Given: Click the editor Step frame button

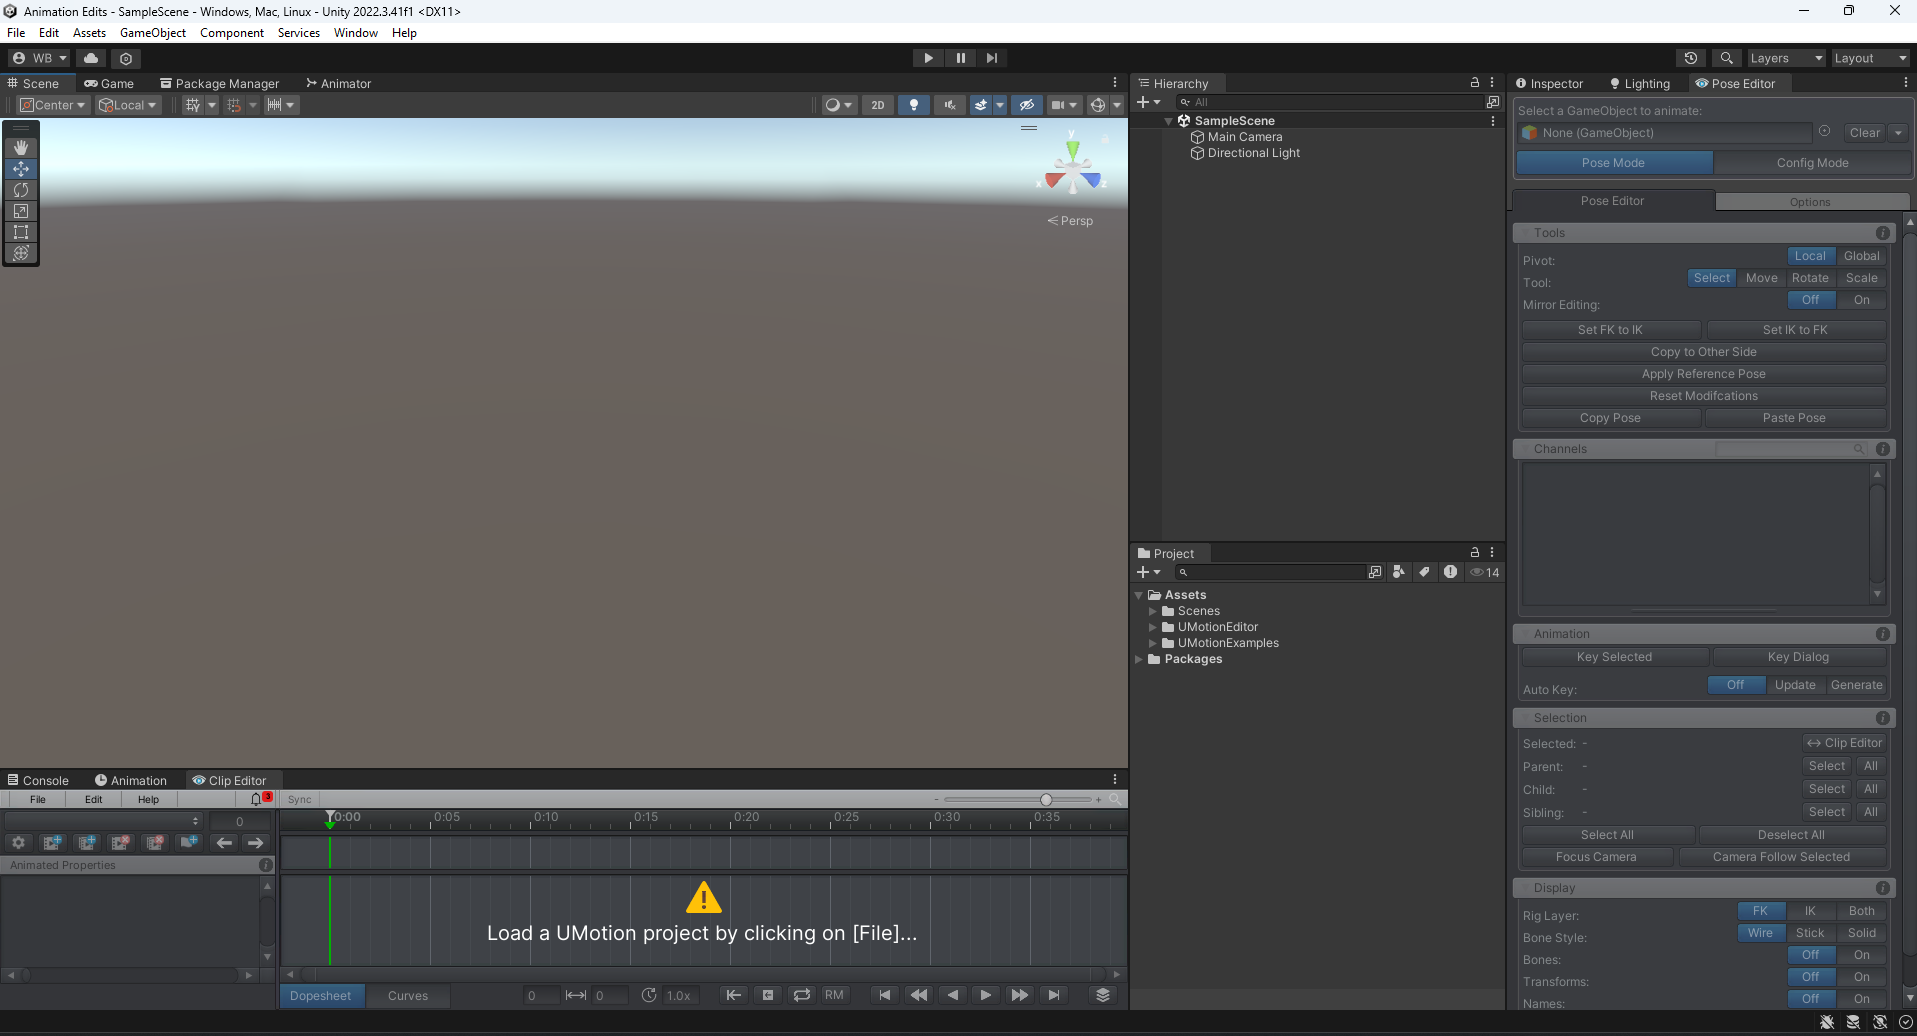Looking at the screenshot, I should point(992,58).
